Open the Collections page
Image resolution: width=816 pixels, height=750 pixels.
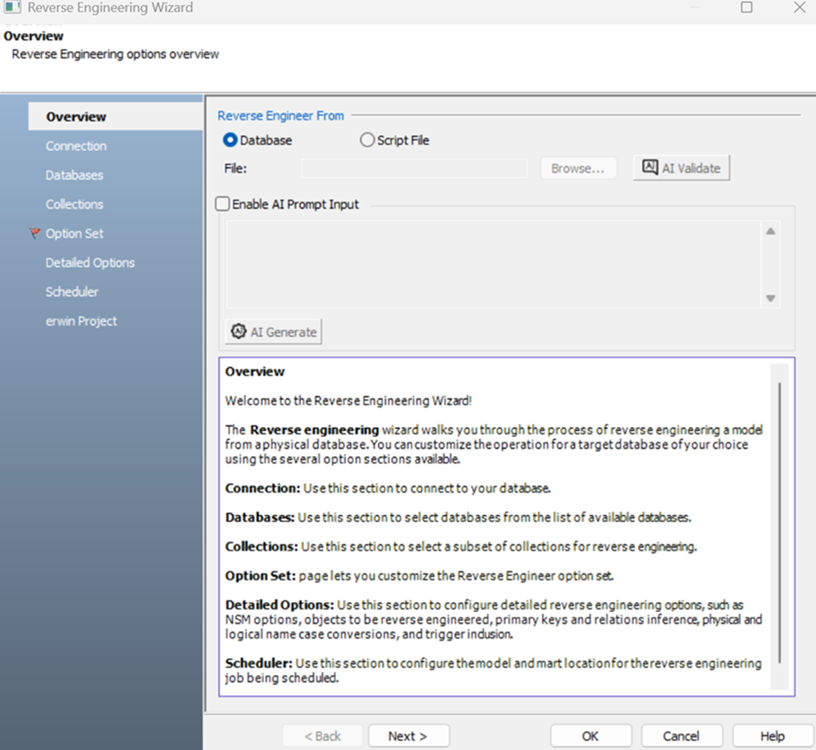click(74, 204)
